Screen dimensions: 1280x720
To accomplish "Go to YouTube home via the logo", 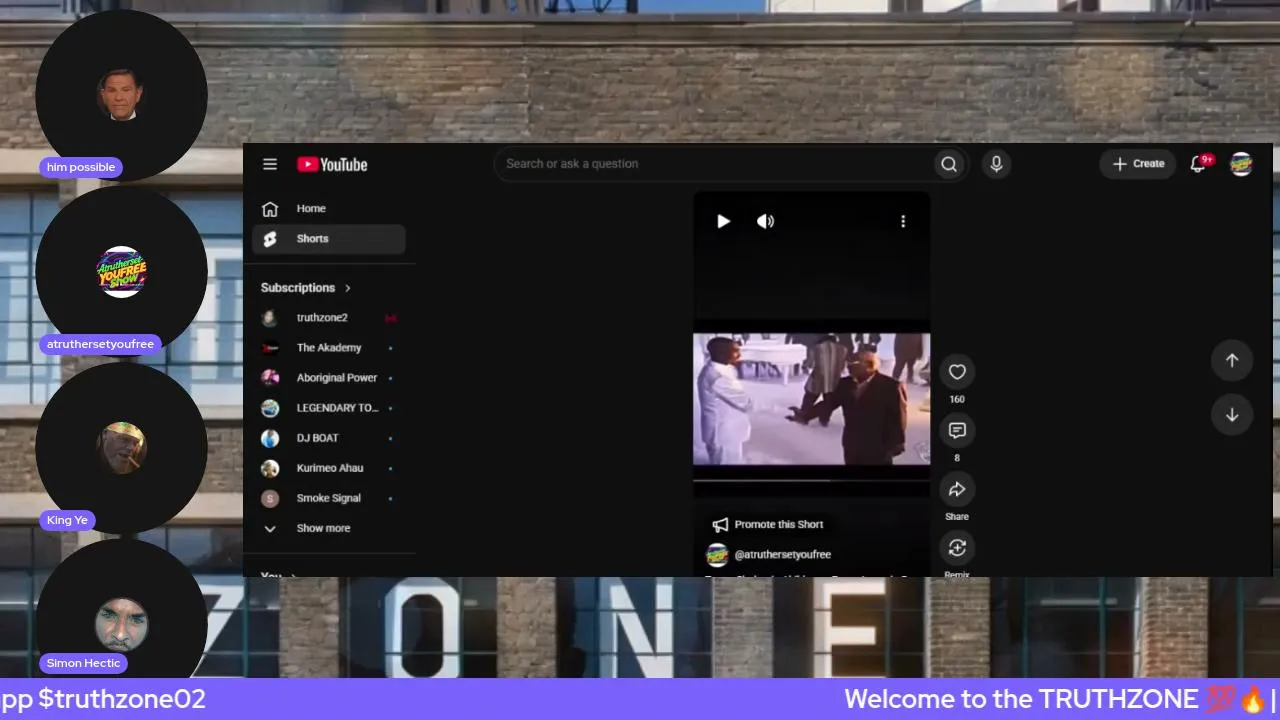I will [332, 164].
